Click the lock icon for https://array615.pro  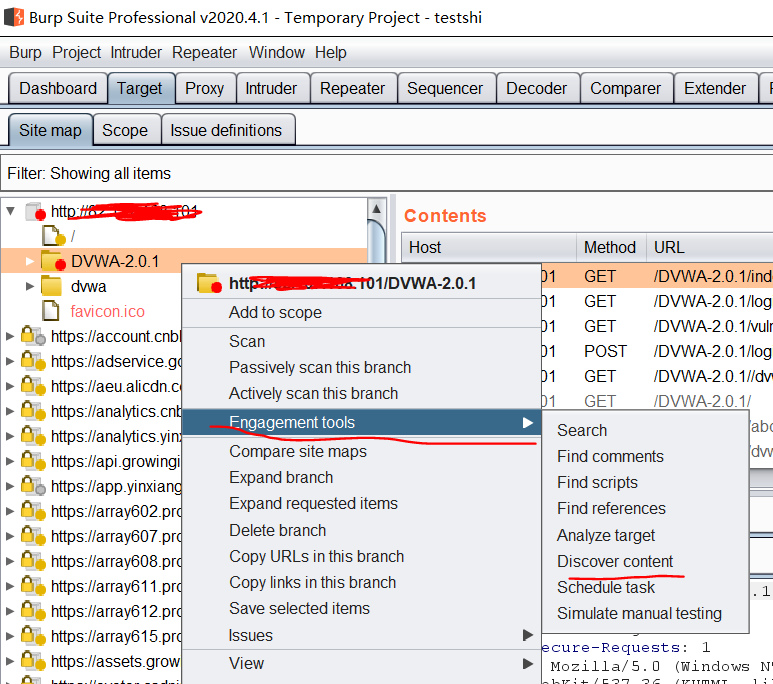[x=33, y=636]
